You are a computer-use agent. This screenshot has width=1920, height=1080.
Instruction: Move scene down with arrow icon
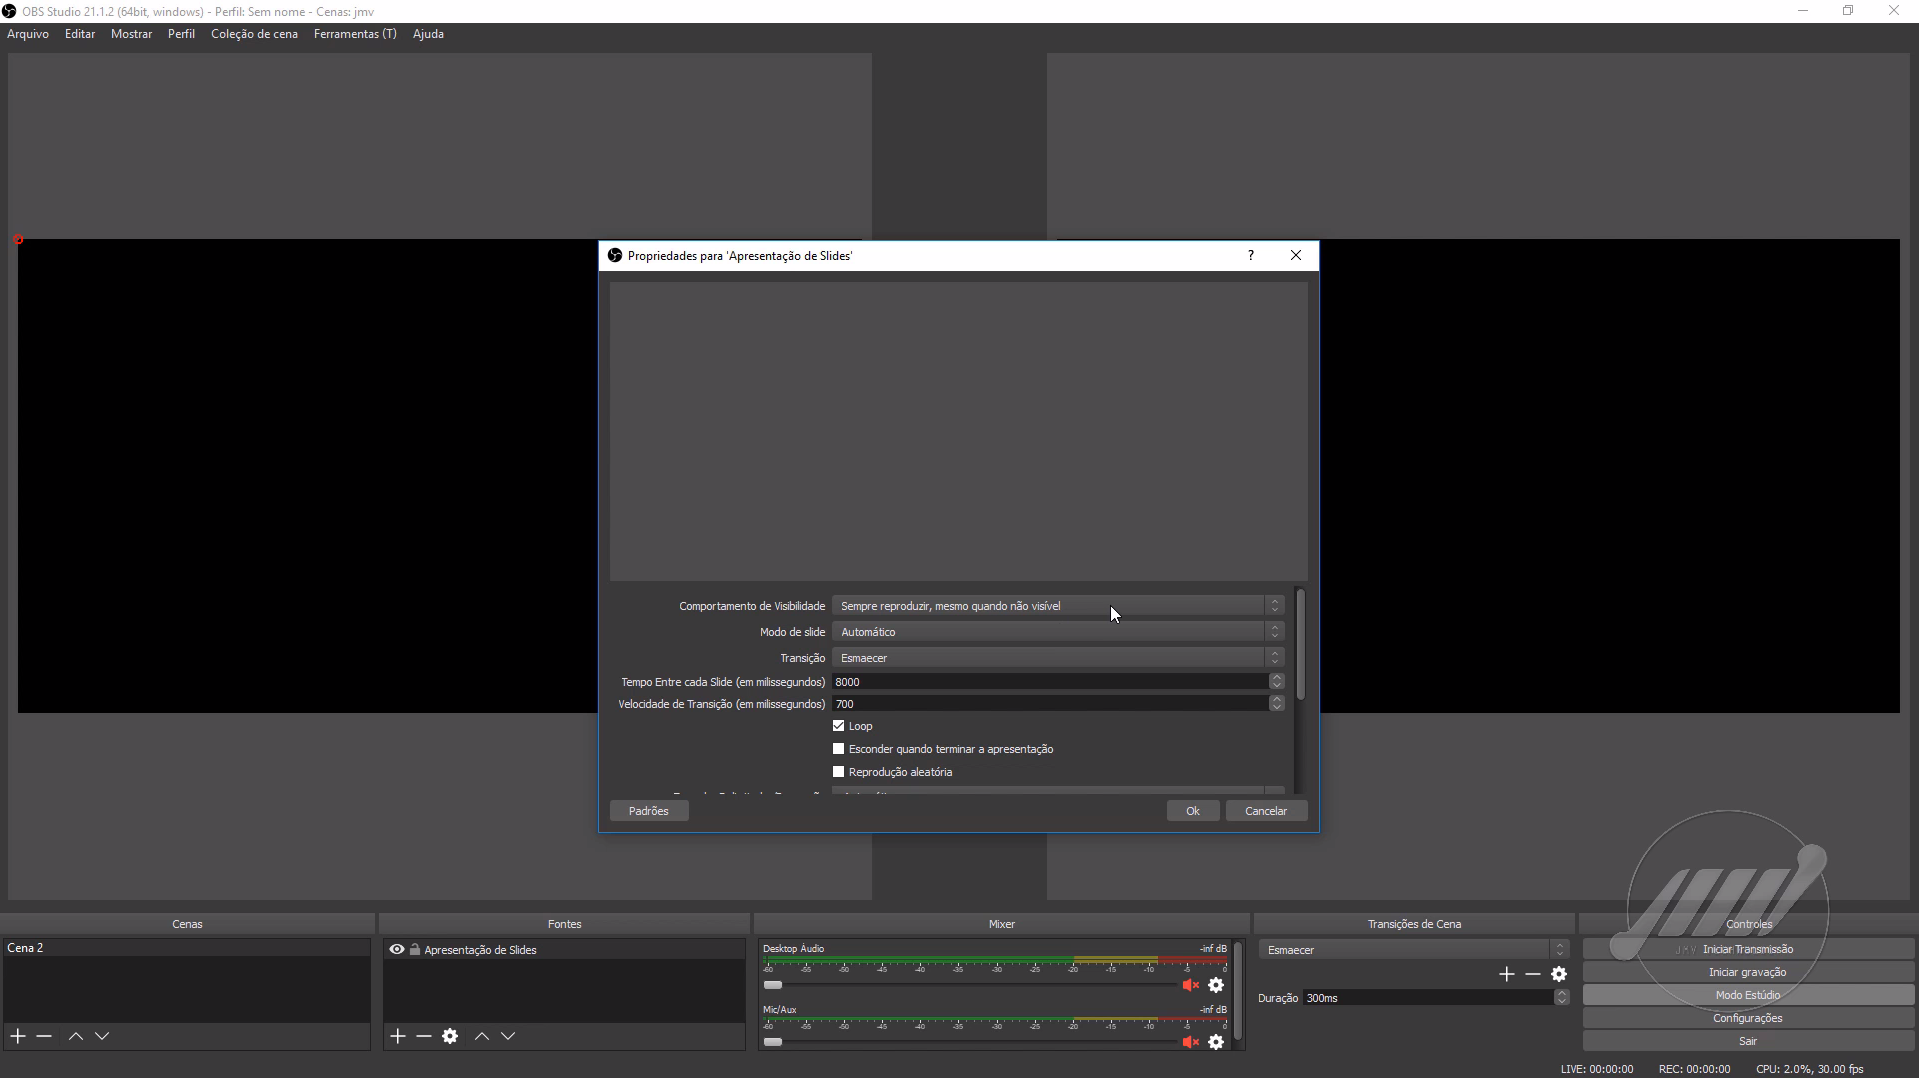point(102,1036)
